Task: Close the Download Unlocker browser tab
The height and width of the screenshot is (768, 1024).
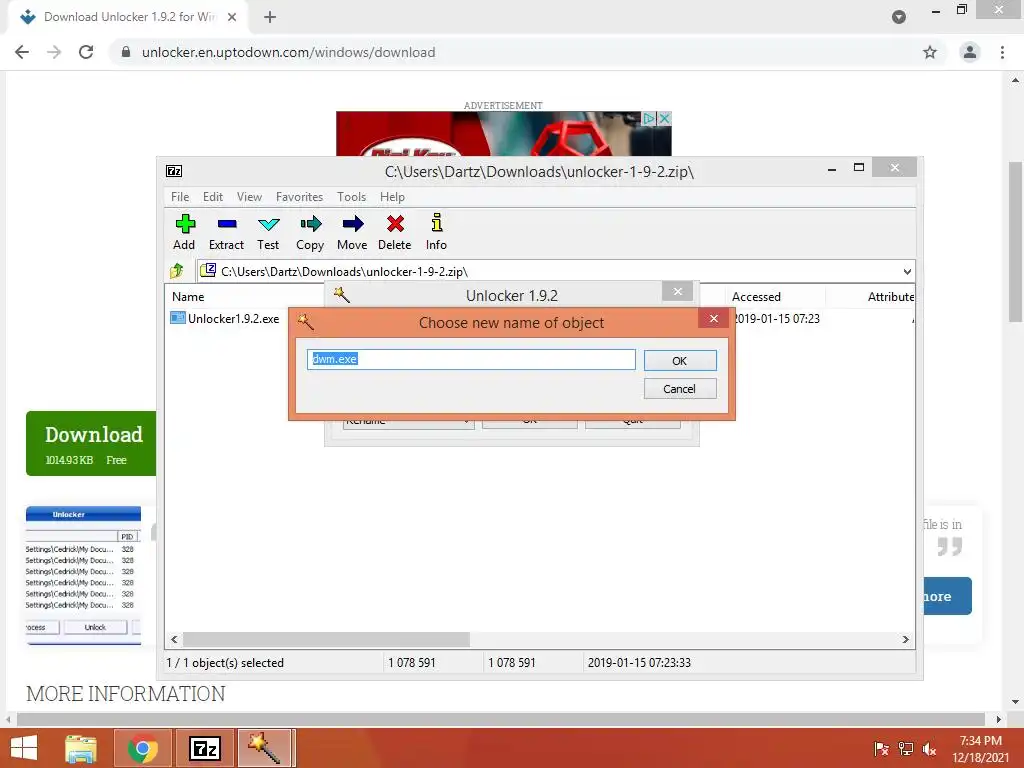Action: click(x=232, y=17)
